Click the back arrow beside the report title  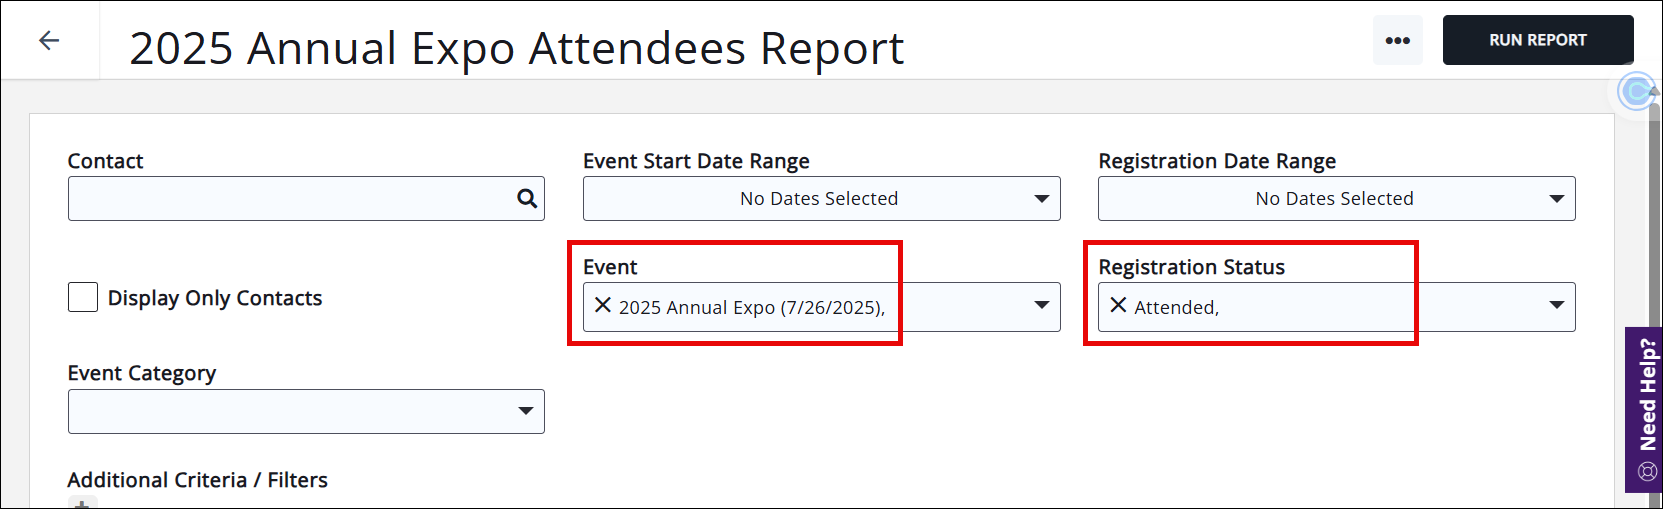49,40
